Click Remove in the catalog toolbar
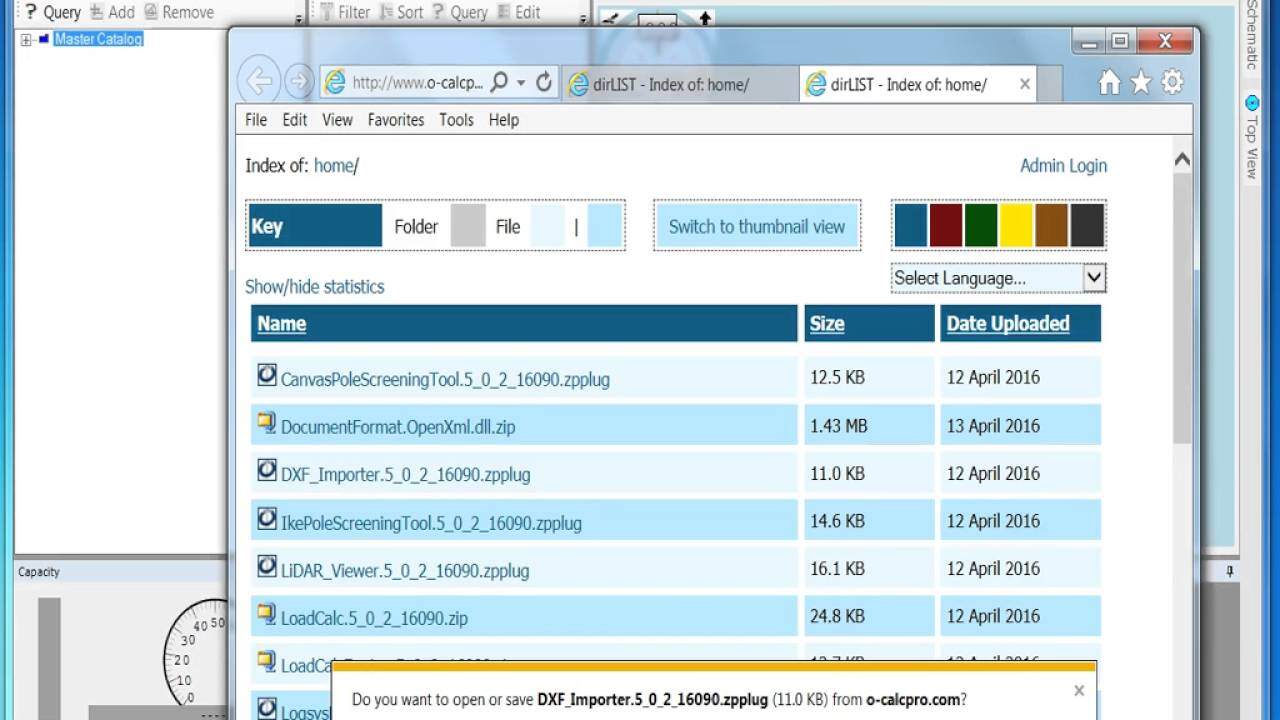This screenshot has width=1280, height=720. tap(178, 12)
